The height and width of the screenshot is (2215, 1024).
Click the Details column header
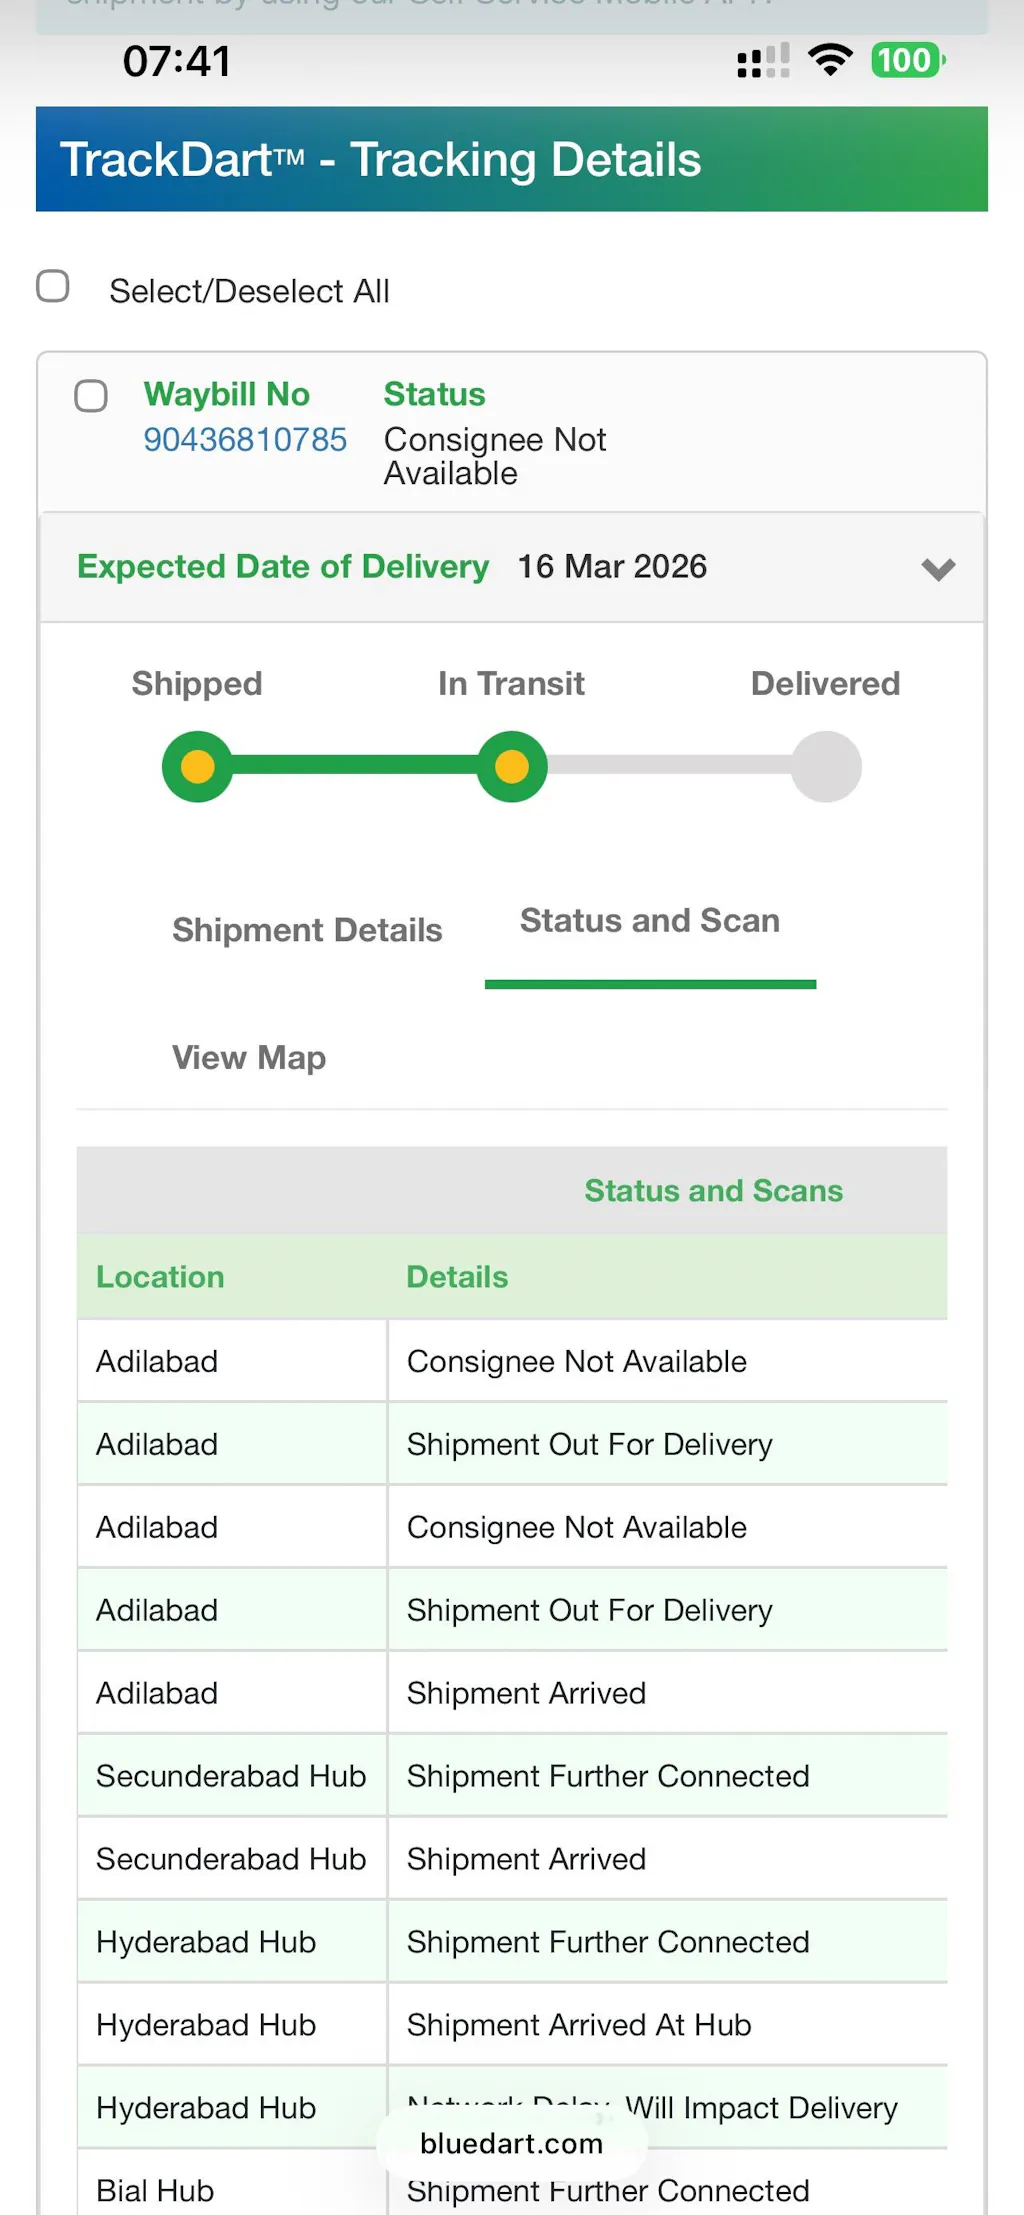[457, 1277]
